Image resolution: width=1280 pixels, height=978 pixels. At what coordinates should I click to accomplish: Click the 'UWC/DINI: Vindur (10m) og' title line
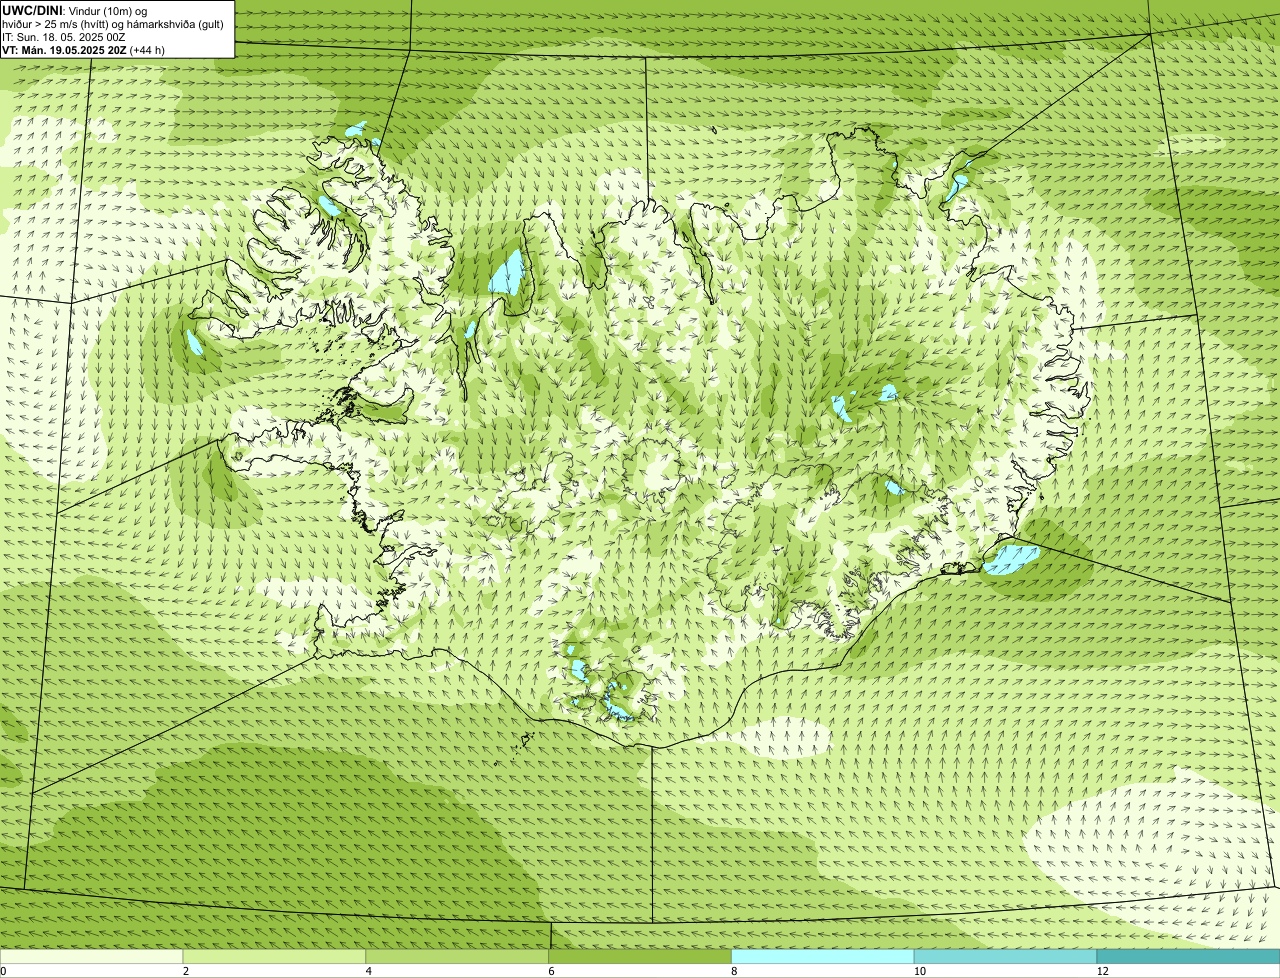(75, 10)
